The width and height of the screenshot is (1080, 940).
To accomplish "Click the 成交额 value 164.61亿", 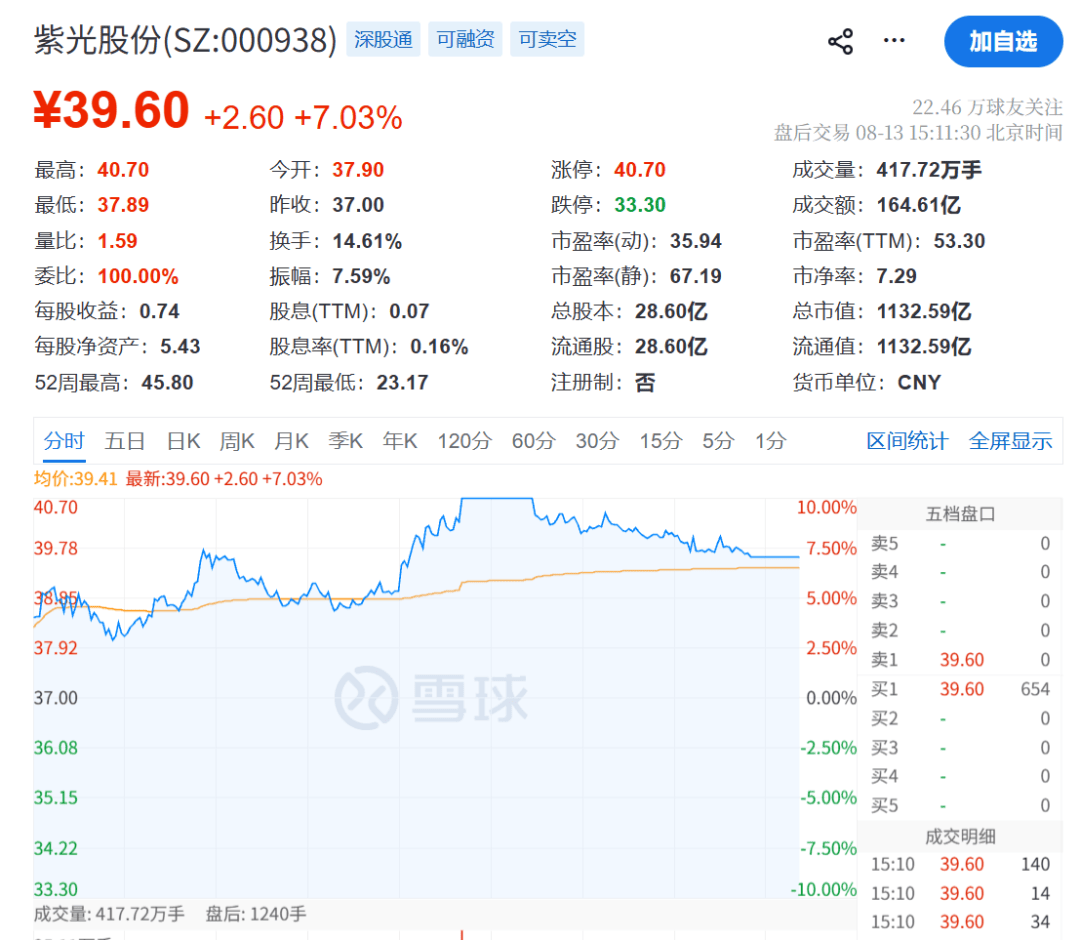I will click(919, 205).
